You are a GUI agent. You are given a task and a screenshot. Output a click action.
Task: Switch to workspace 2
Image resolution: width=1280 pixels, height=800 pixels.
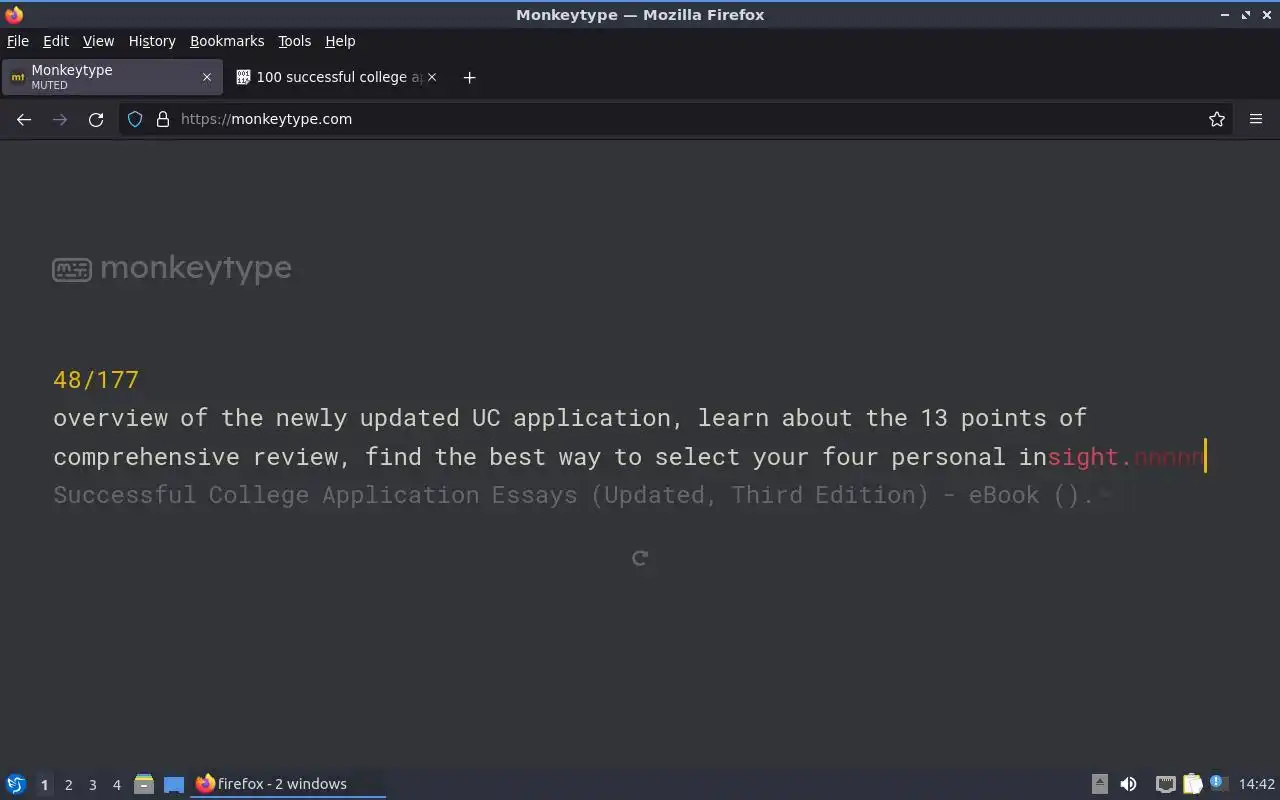(68, 785)
